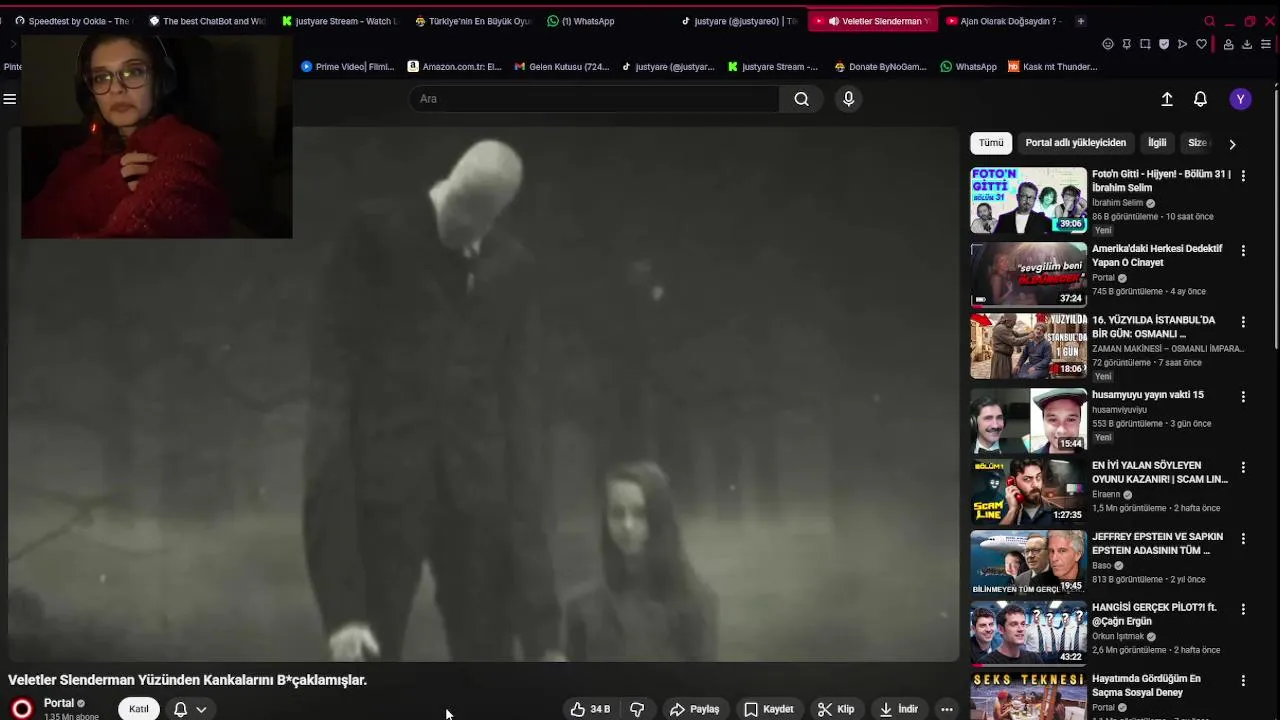The height and width of the screenshot is (720, 1280).
Task: Open Donate ByNoGam bookmark
Action: [x=880, y=67]
